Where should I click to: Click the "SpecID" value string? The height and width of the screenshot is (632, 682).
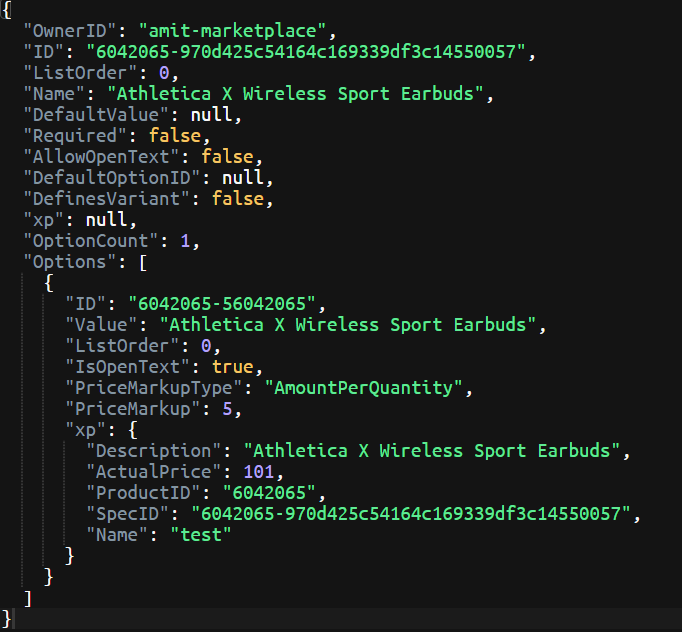click(411, 514)
